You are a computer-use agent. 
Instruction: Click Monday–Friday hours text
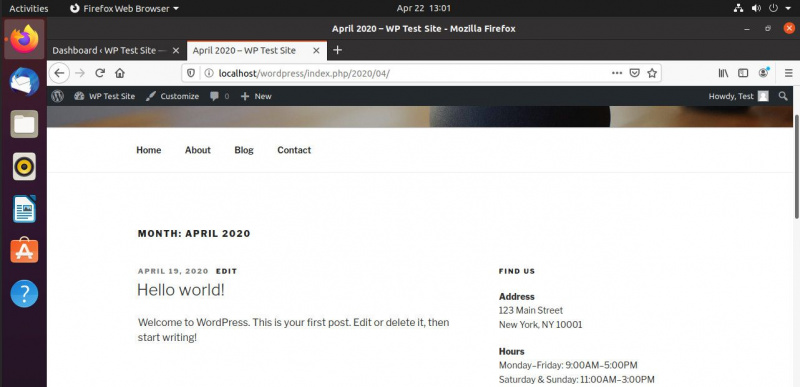coord(568,365)
